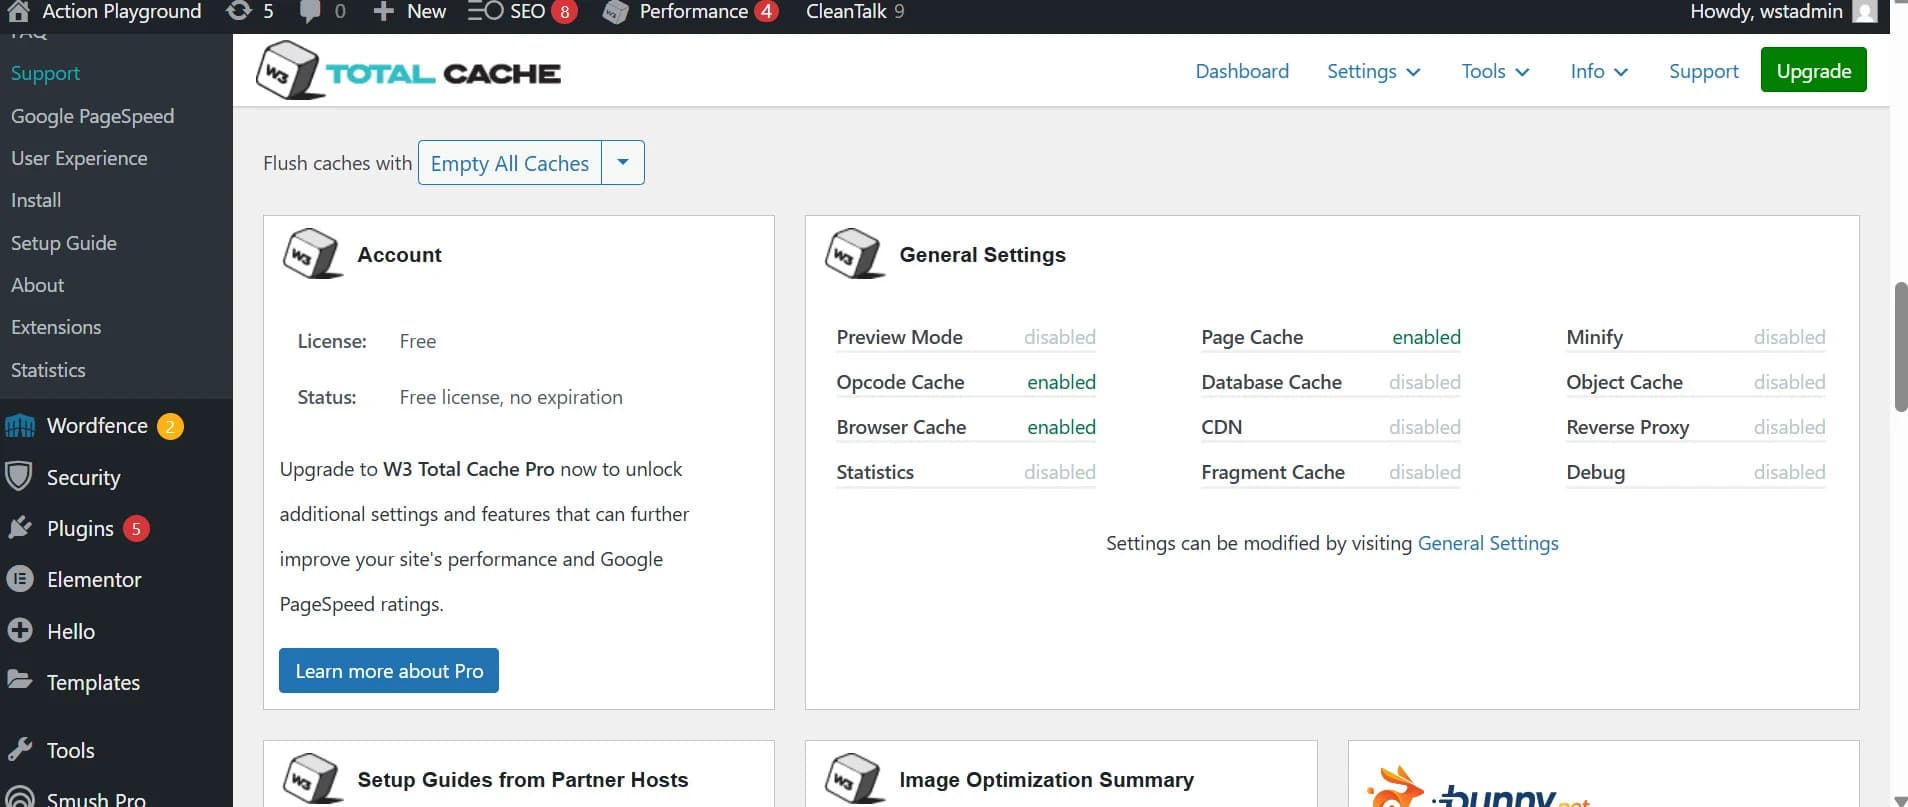Click the Hello plus-circle icon
The image size is (1908, 807).
pos(19,630)
